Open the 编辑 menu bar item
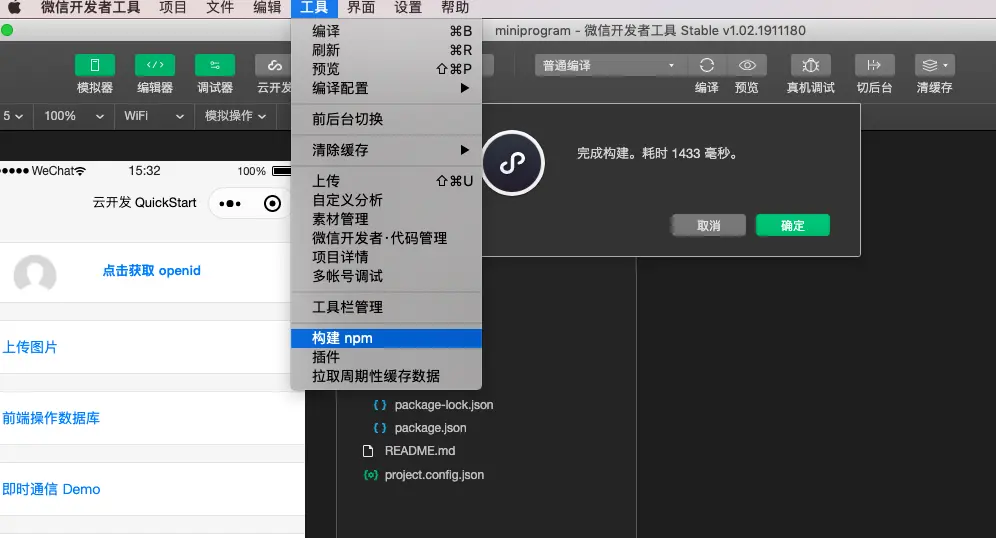The image size is (996, 538). [267, 8]
